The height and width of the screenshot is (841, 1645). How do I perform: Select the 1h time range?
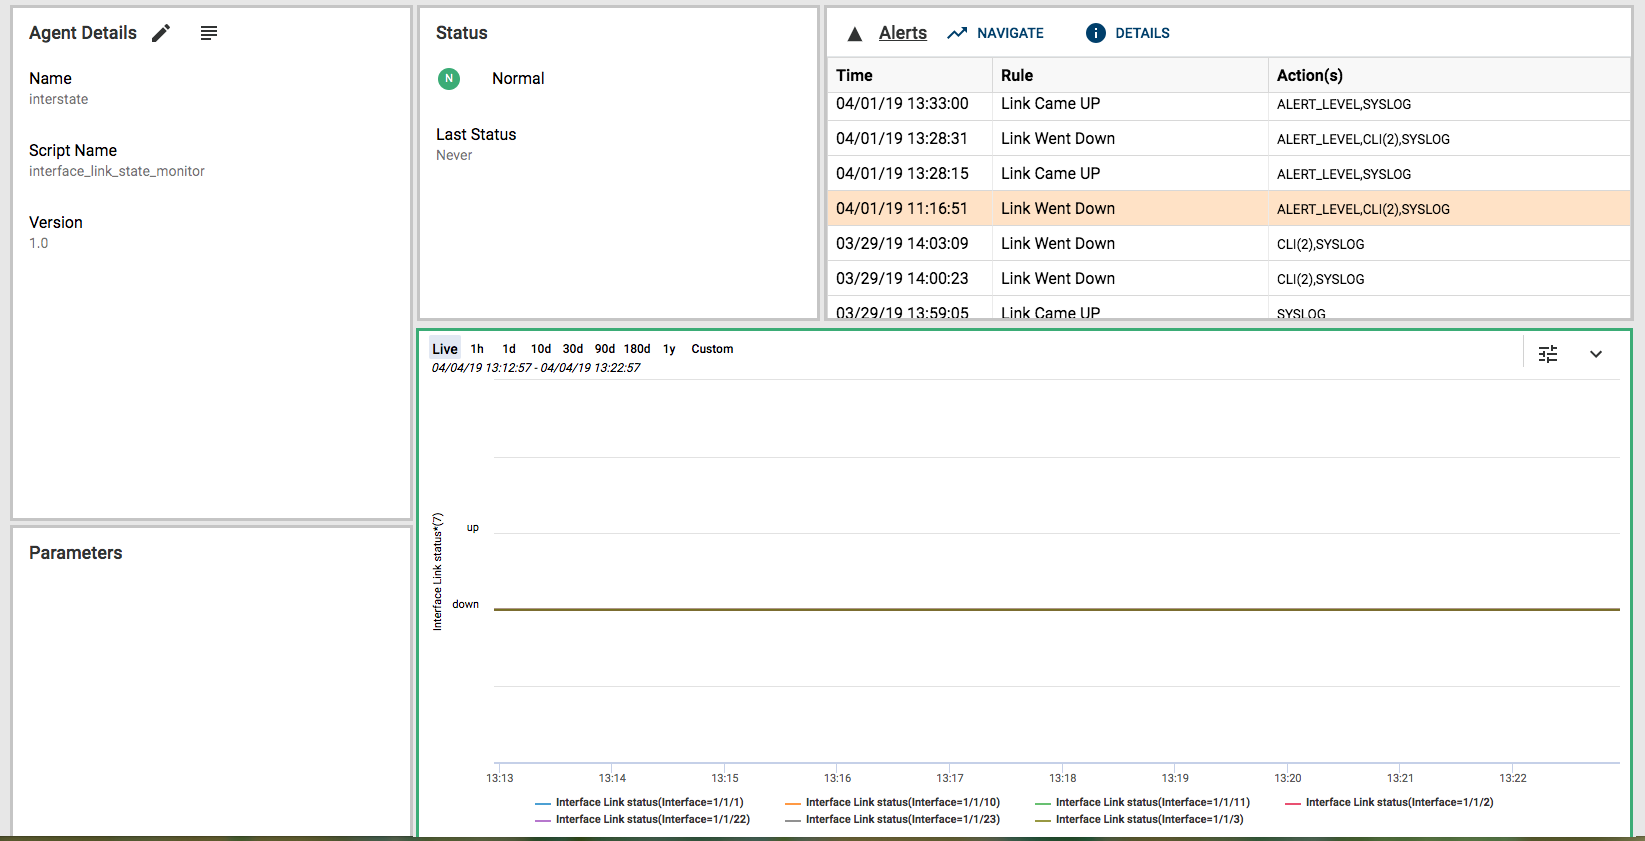[x=477, y=349]
